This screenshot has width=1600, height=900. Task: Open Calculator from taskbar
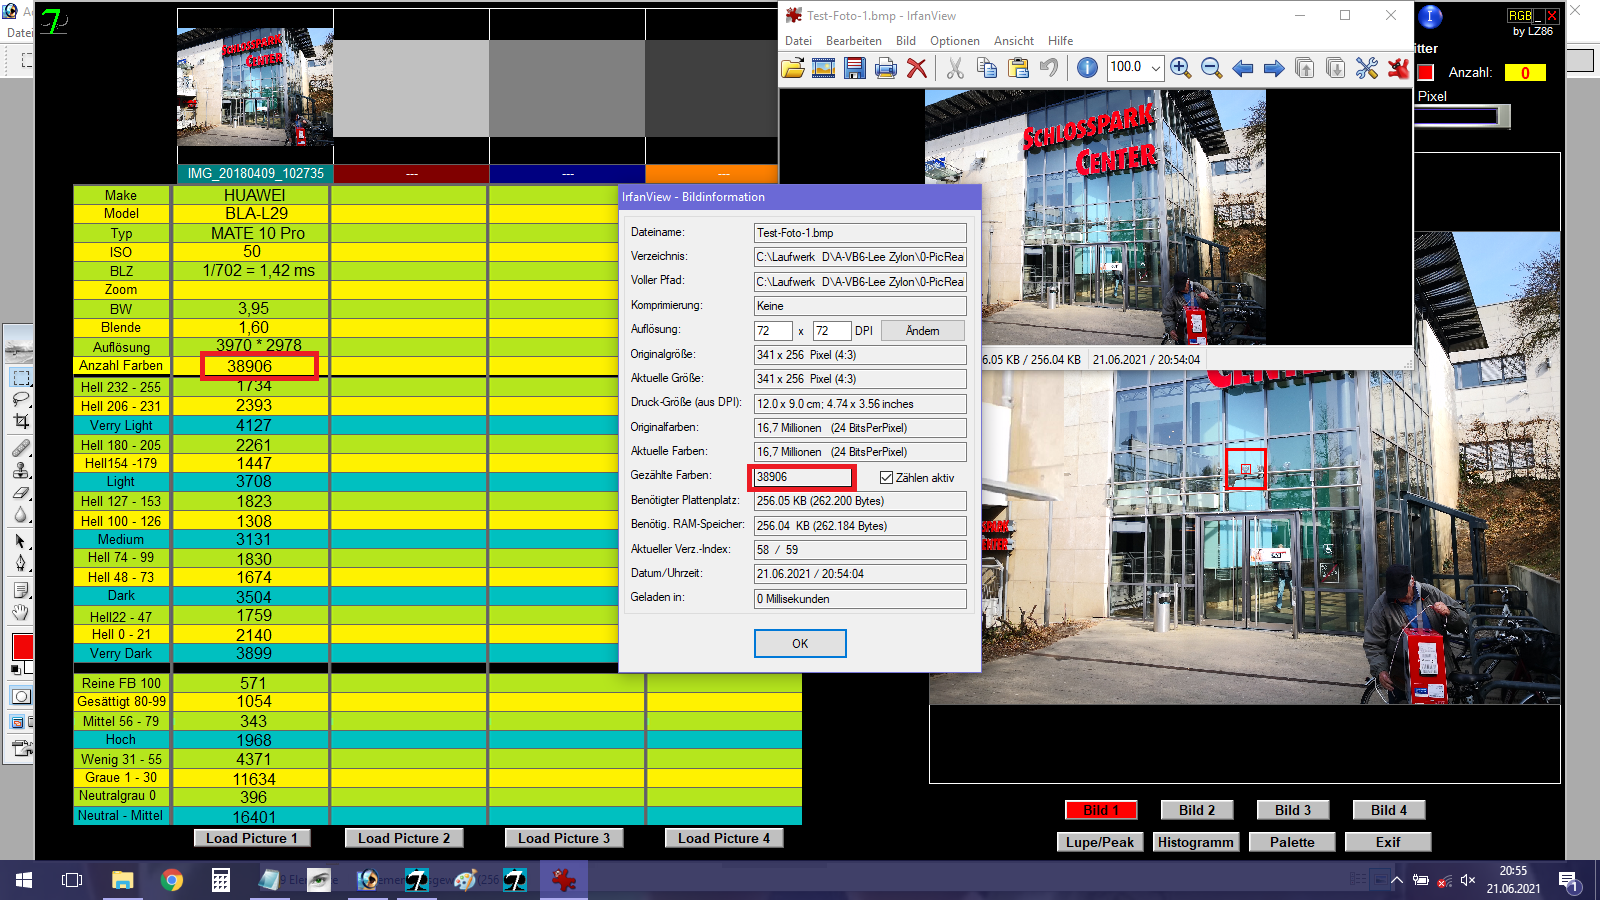tap(221, 880)
